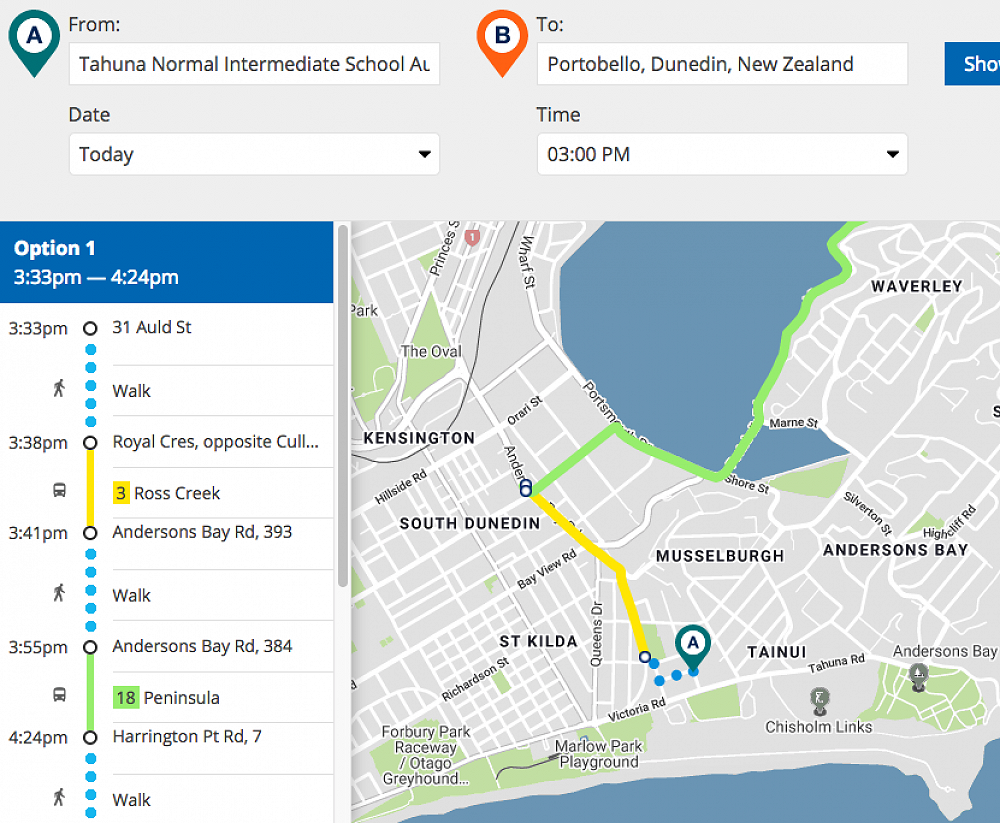The width and height of the screenshot is (1000, 823).
Task: Open the Date dropdown showing Today
Action: tap(254, 154)
